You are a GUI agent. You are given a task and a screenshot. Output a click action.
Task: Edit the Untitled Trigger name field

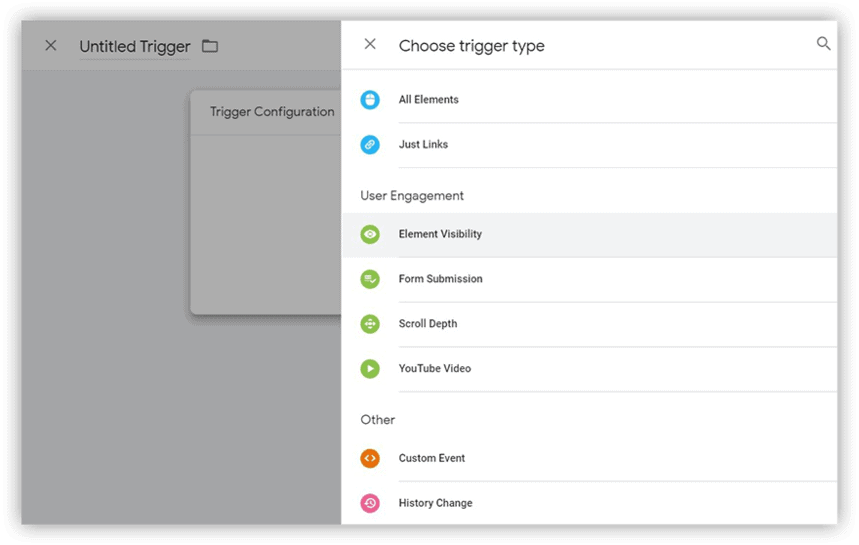(135, 47)
